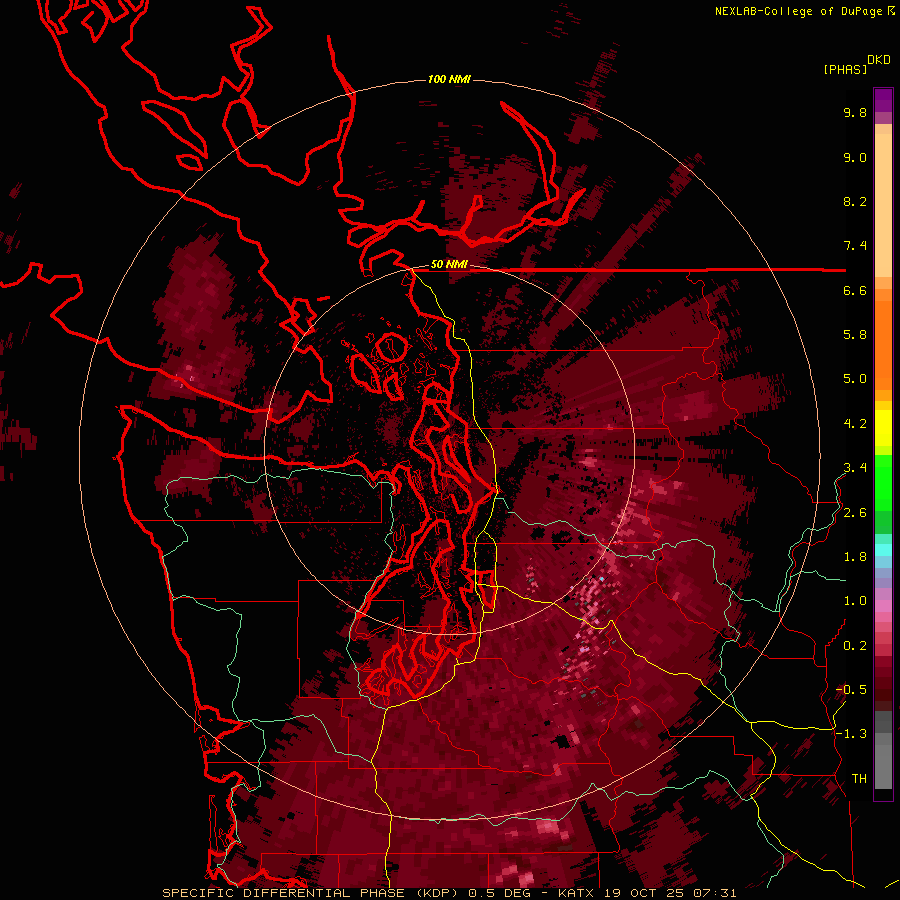The height and width of the screenshot is (900, 900).
Task: Click the 8.2 value on color scale
Action: [855, 201]
